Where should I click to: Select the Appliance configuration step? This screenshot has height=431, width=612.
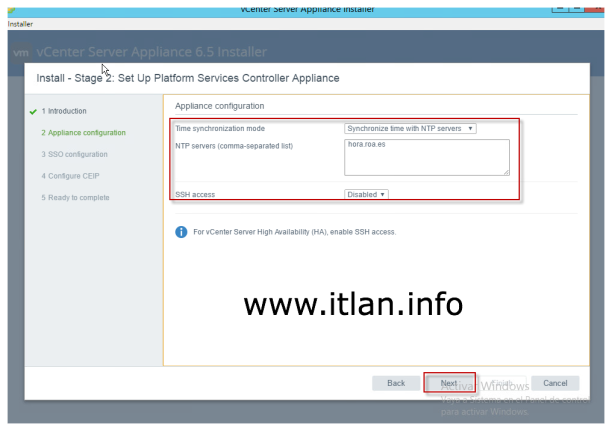pyautogui.click(x=83, y=132)
